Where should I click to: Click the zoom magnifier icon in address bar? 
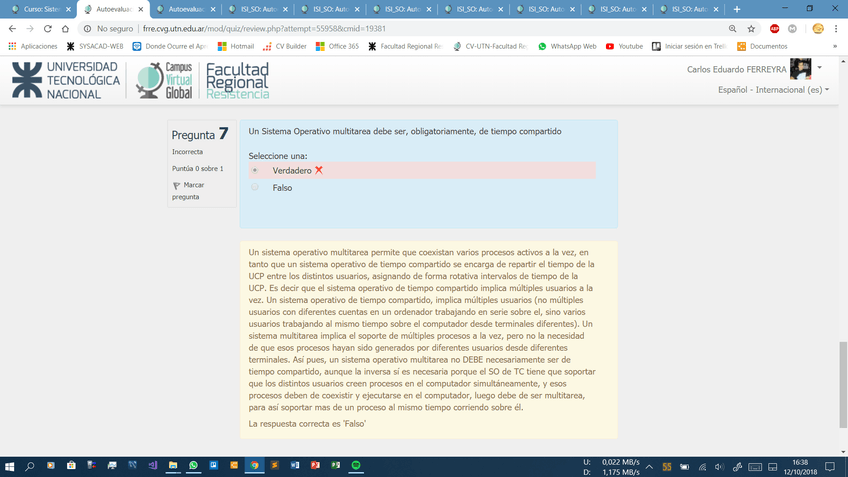click(x=733, y=29)
